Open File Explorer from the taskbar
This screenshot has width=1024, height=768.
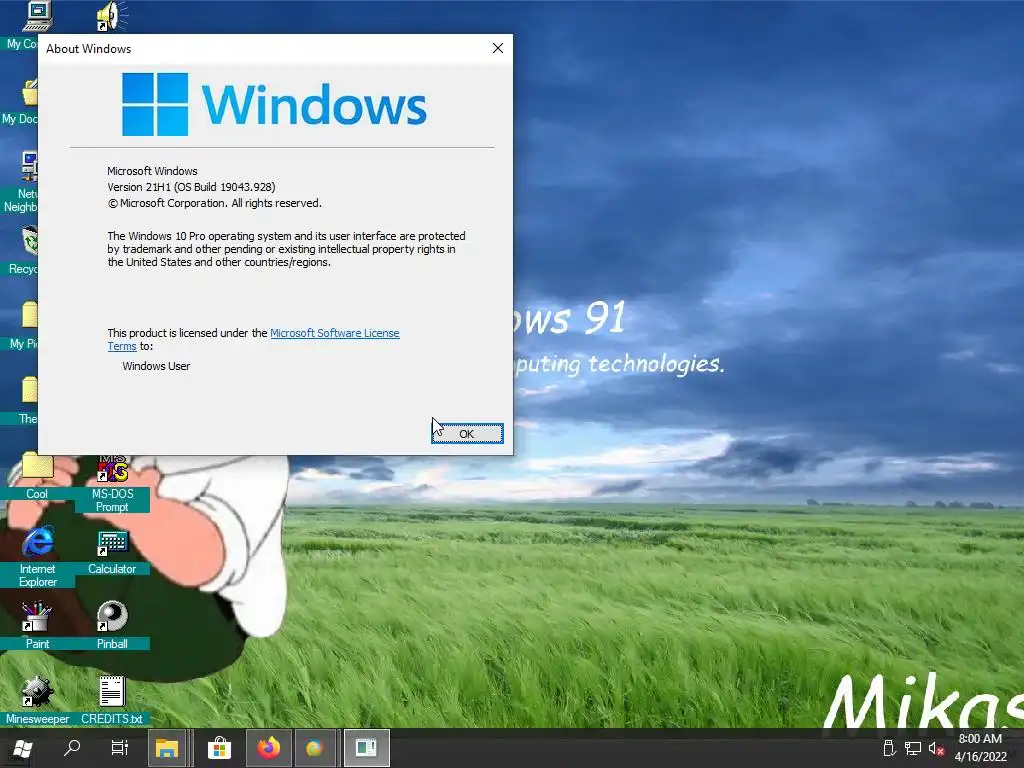pyautogui.click(x=167, y=748)
